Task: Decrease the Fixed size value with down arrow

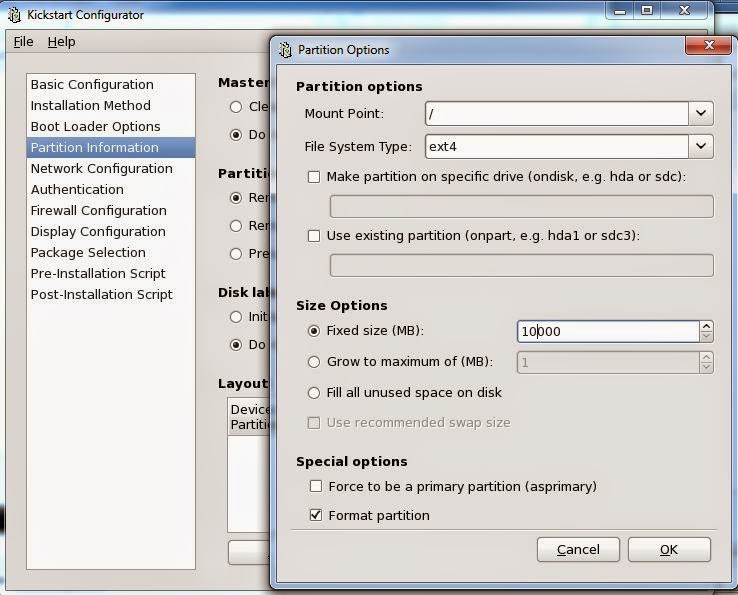Action: click(x=706, y=337)
